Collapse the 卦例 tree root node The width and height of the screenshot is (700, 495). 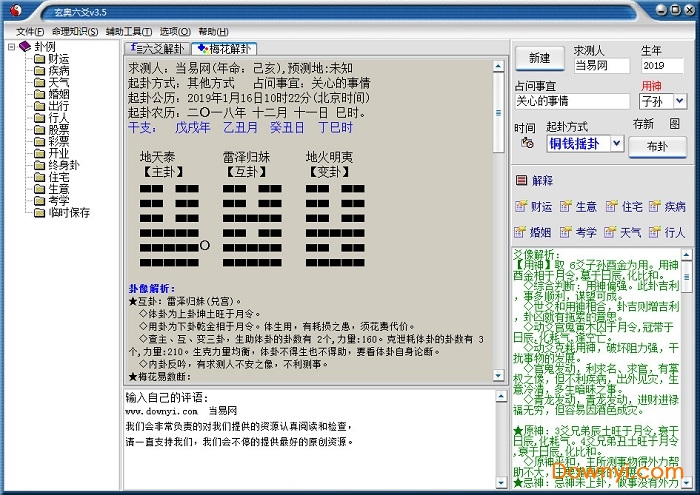(11, 46)
